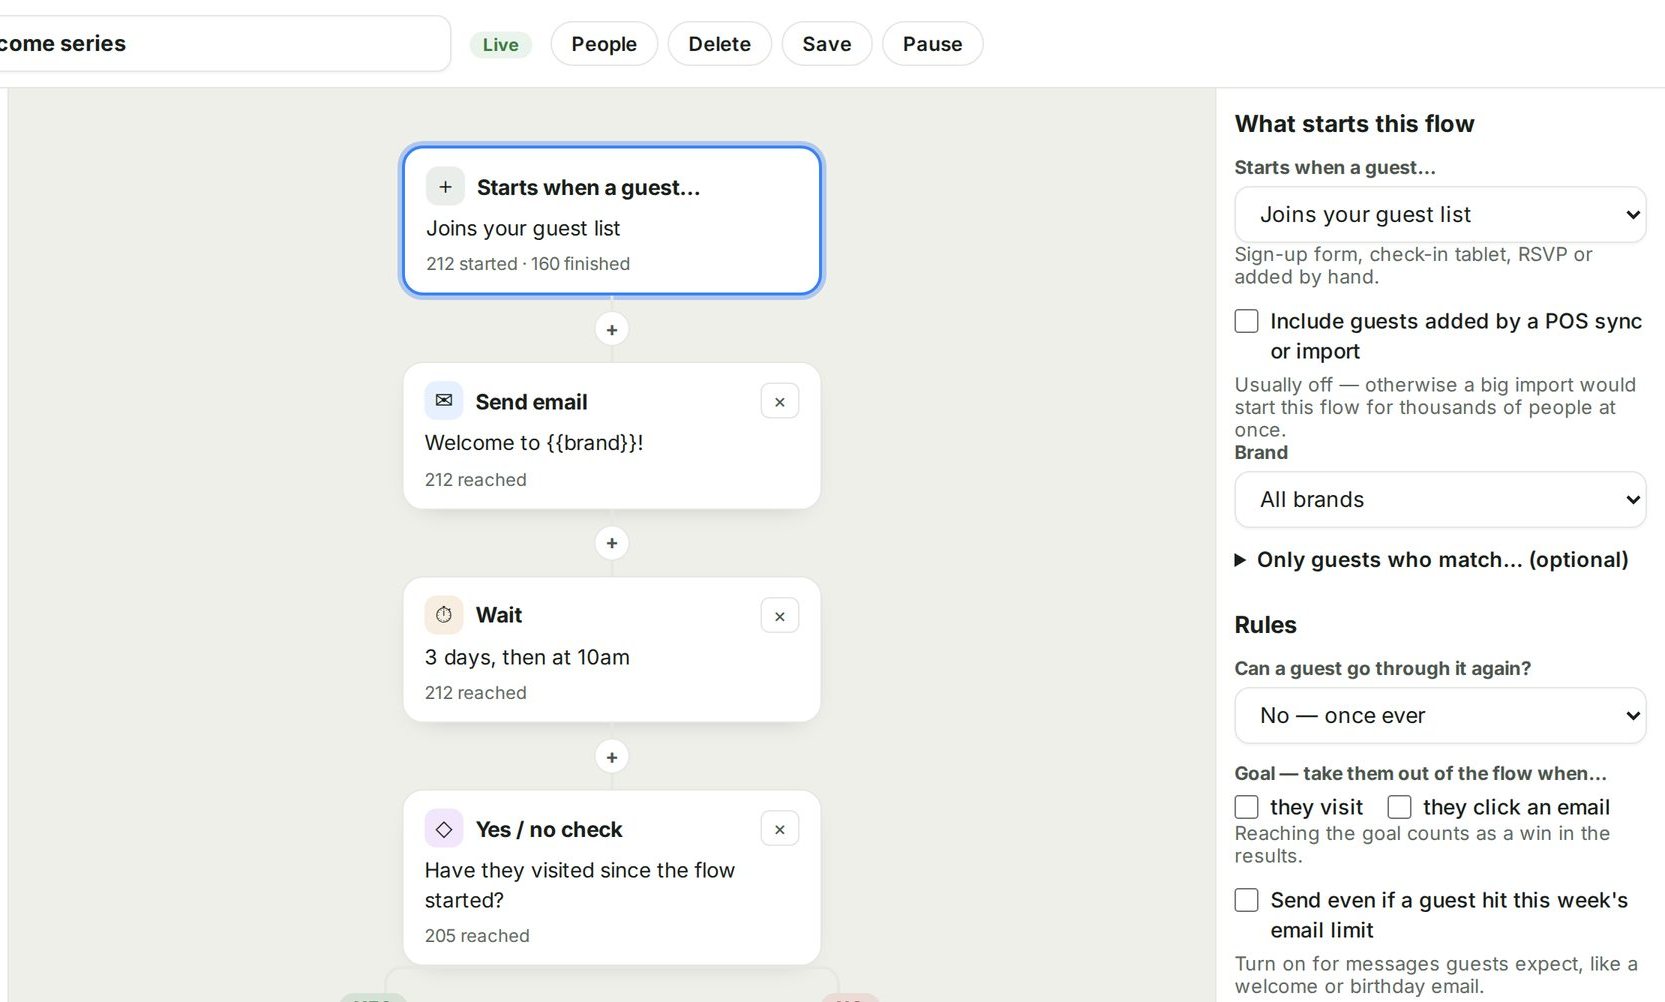Screen dimensions: 1665x1002
Task: Remove the Yes / no check step
Action: (x=780, y=829)
